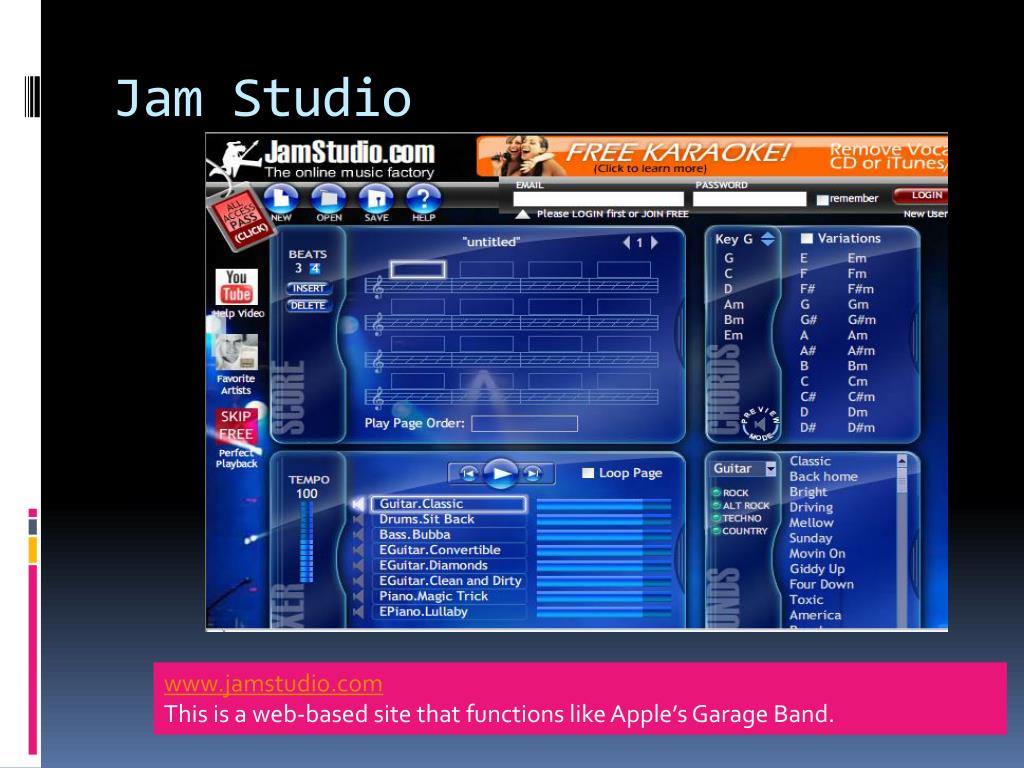Click the Play button in the mixer

pyautogui.click(x=501, y=473)
